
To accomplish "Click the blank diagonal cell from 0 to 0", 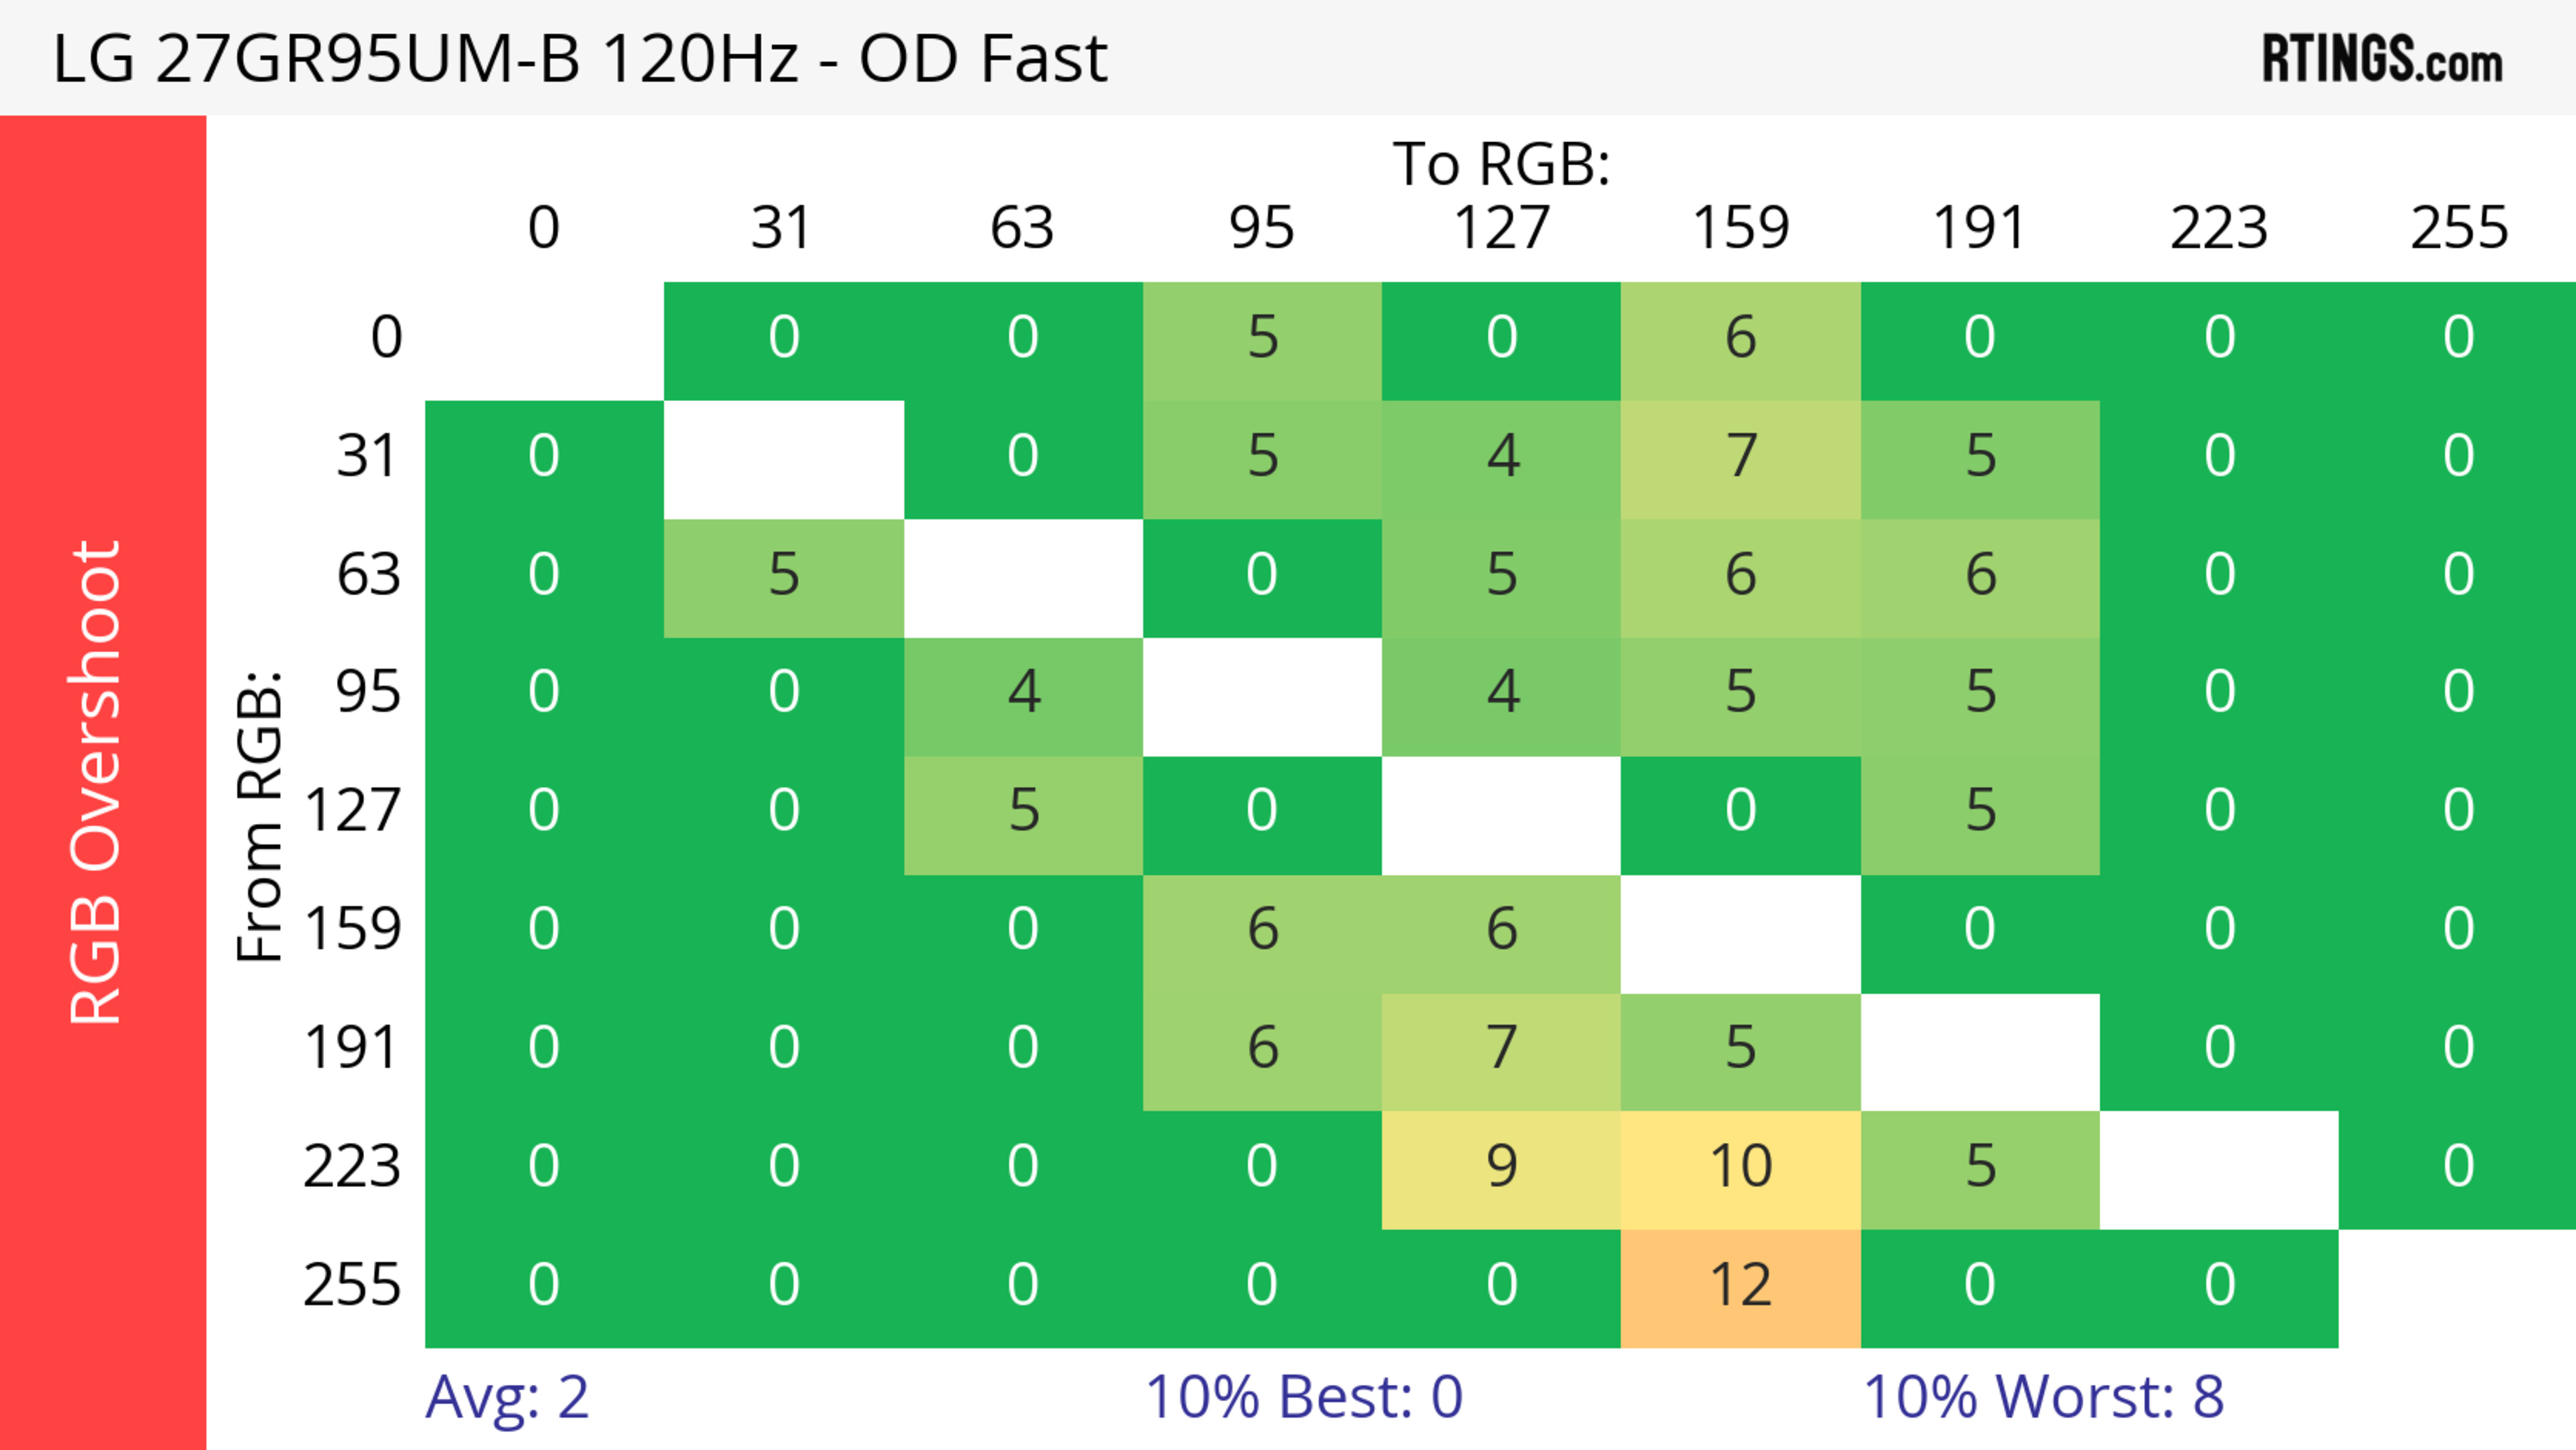I will (x=544, y=339).
